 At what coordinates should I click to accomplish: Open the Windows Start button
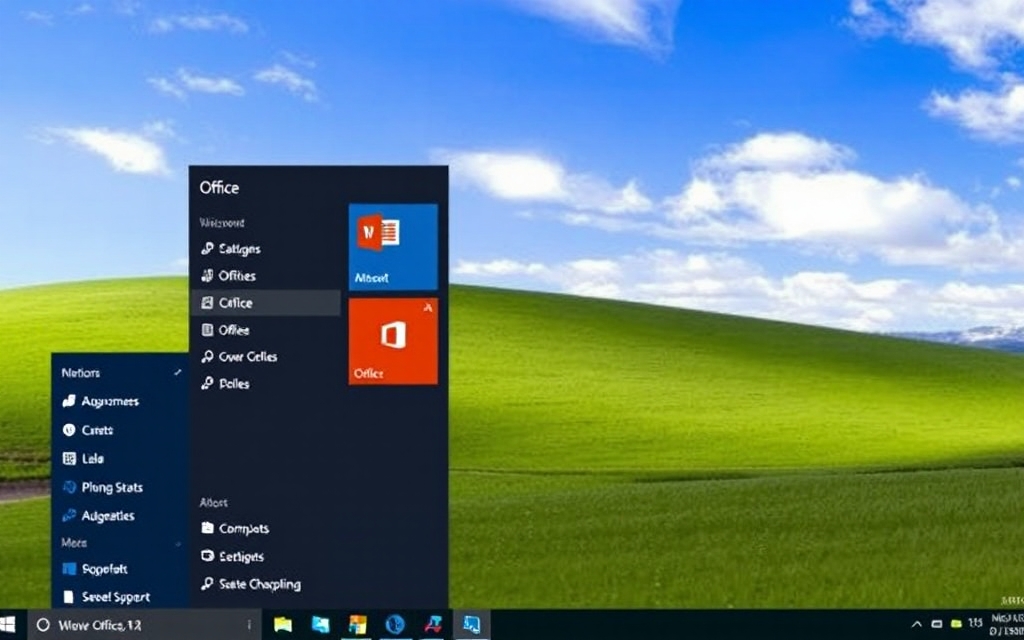[x=8, y=625]
